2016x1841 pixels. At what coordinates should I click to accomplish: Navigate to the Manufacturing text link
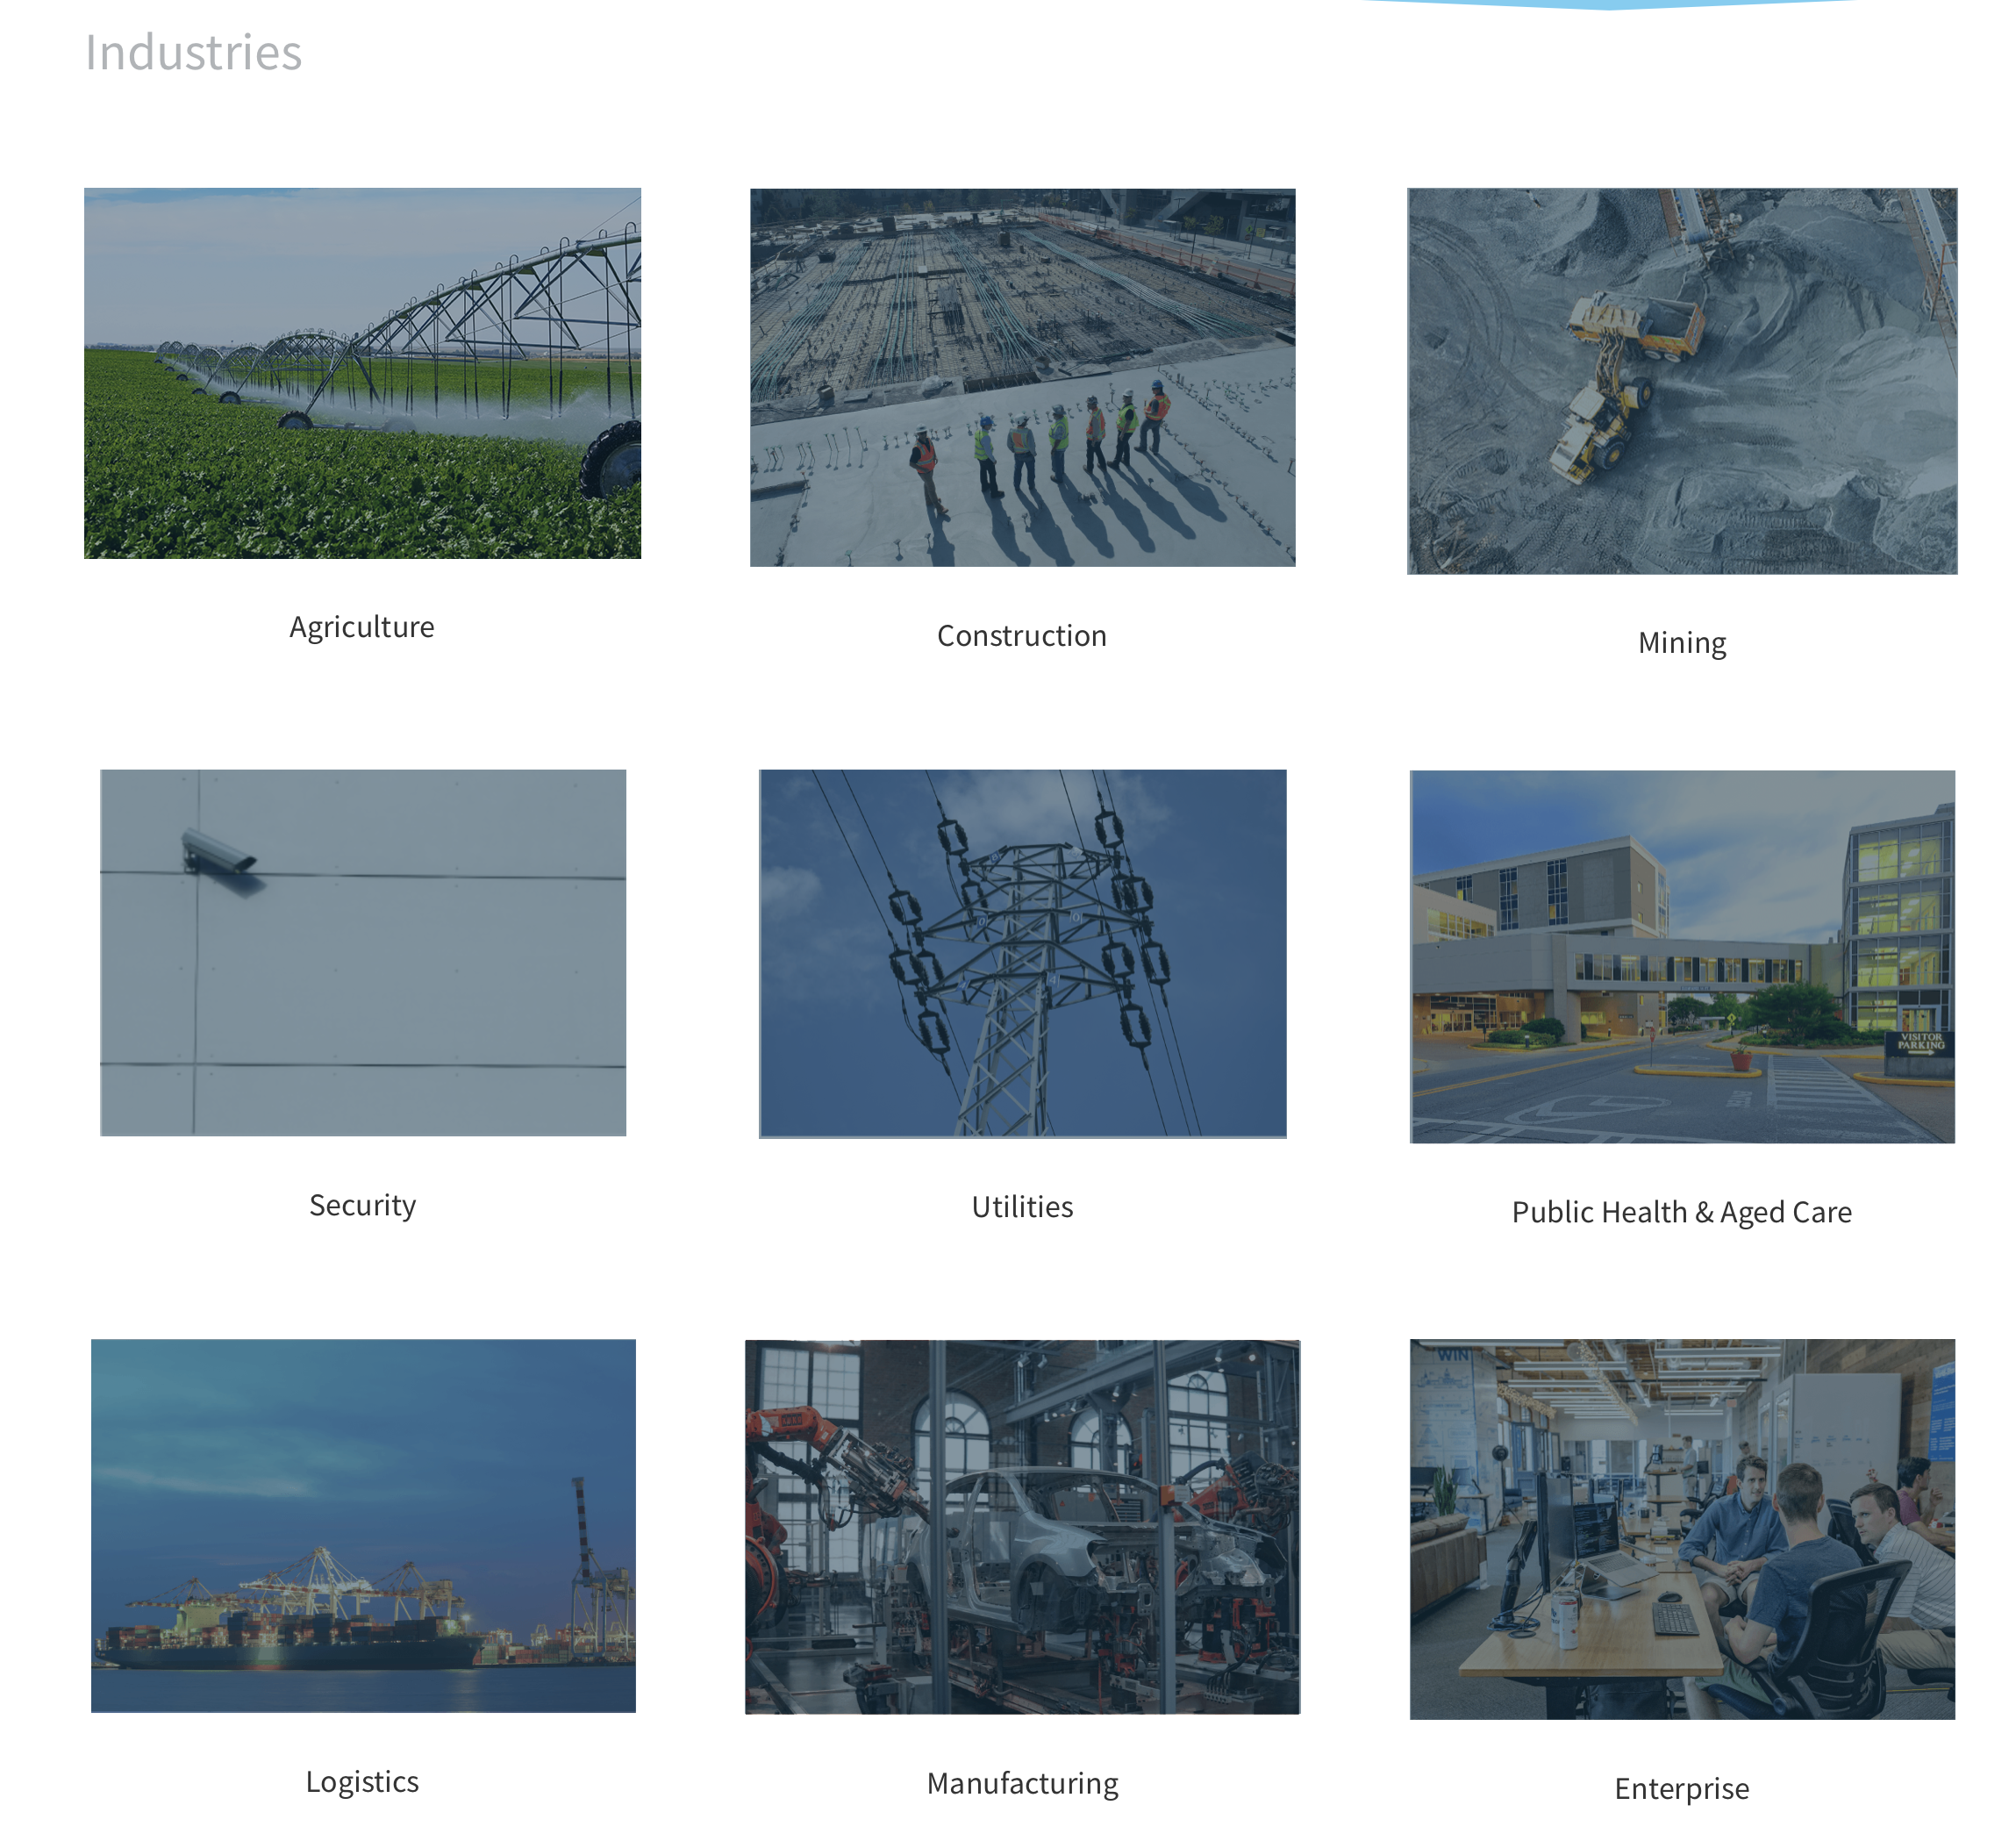point(1022,1783)
